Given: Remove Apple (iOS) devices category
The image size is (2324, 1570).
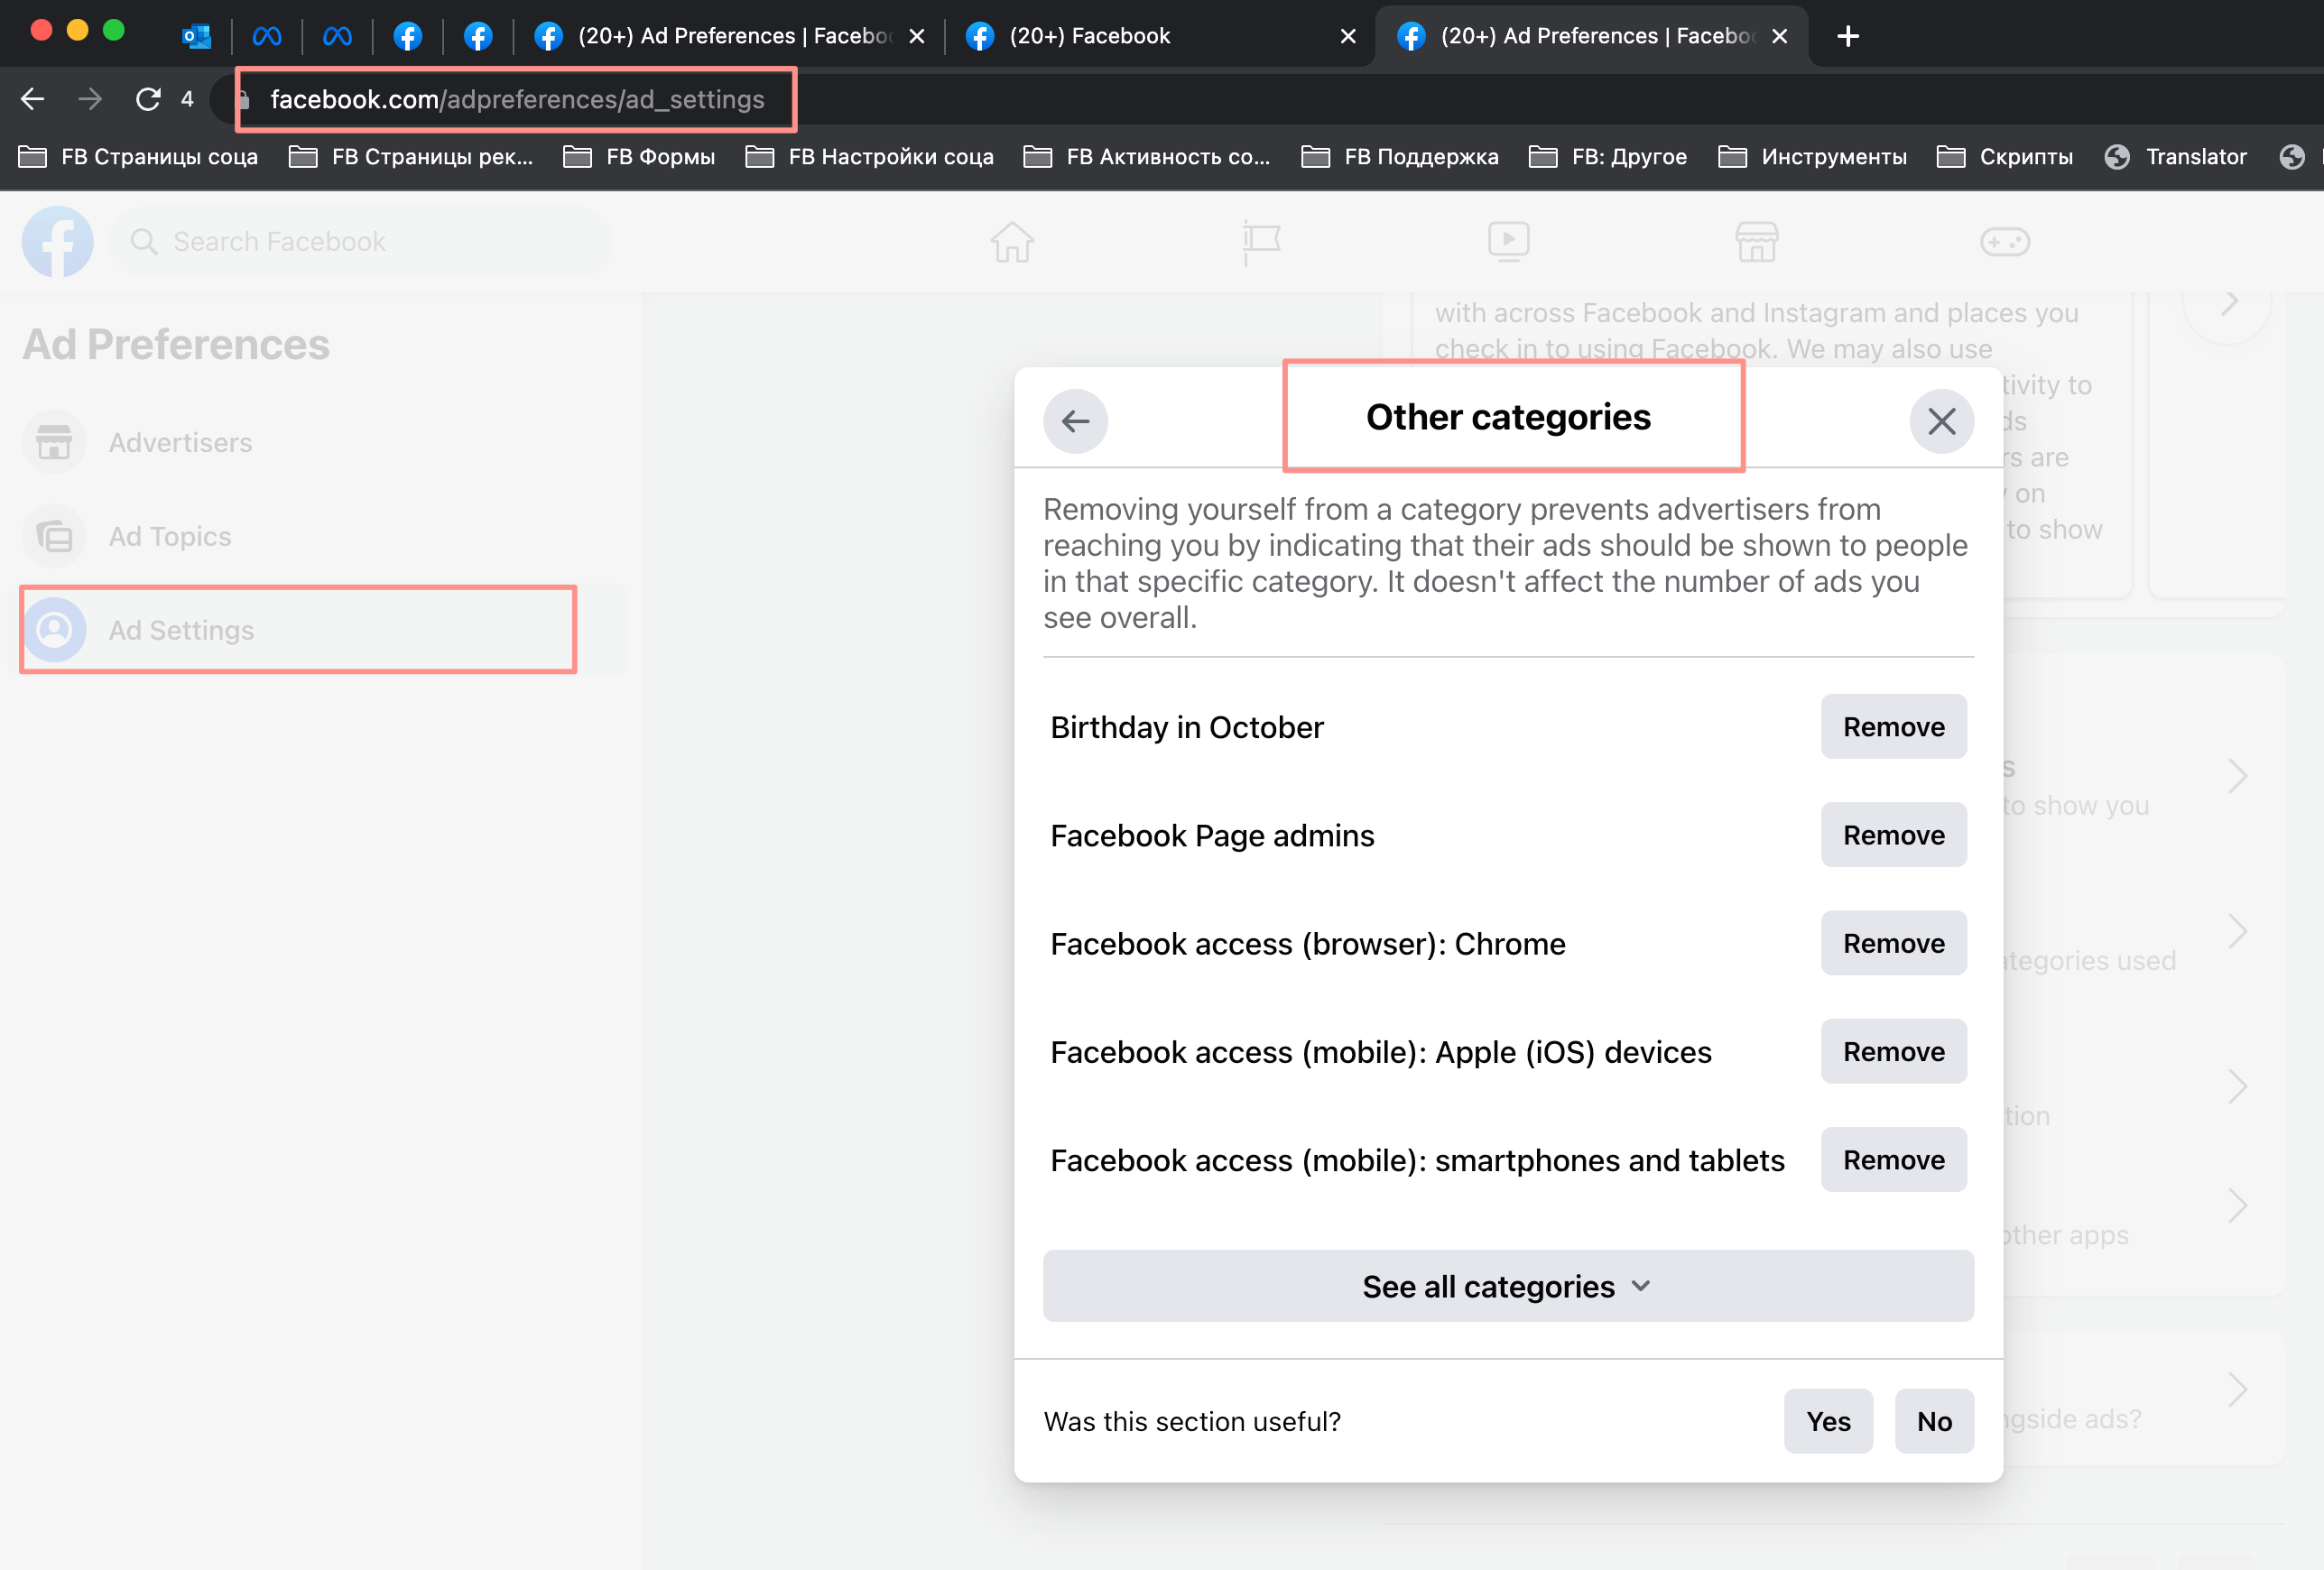Looking at the screenshot, I should click(x=1893, y=1051).
